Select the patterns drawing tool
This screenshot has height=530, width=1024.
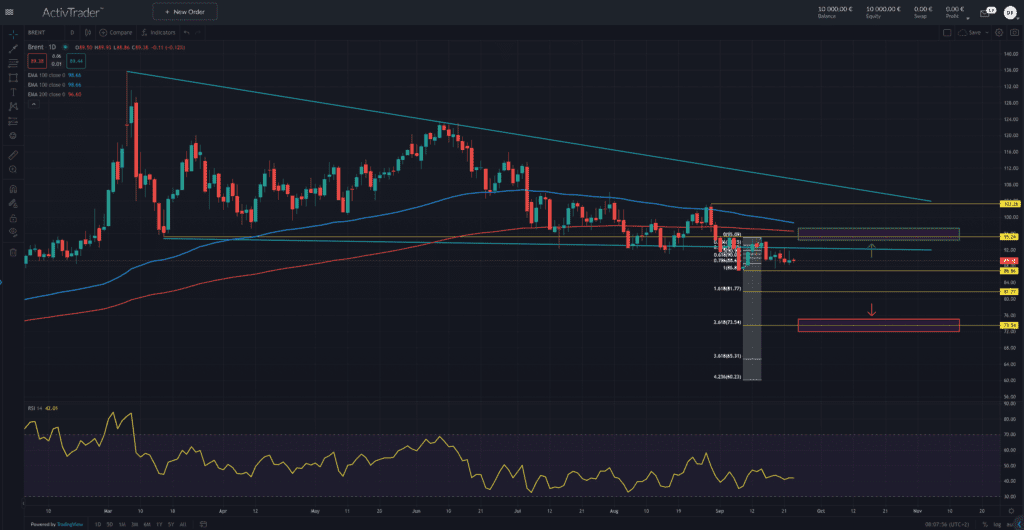(12, 106)
